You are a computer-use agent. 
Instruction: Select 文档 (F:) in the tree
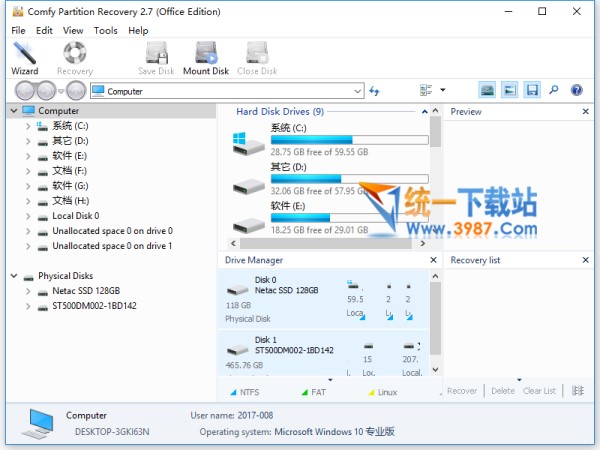click(69, 171)
